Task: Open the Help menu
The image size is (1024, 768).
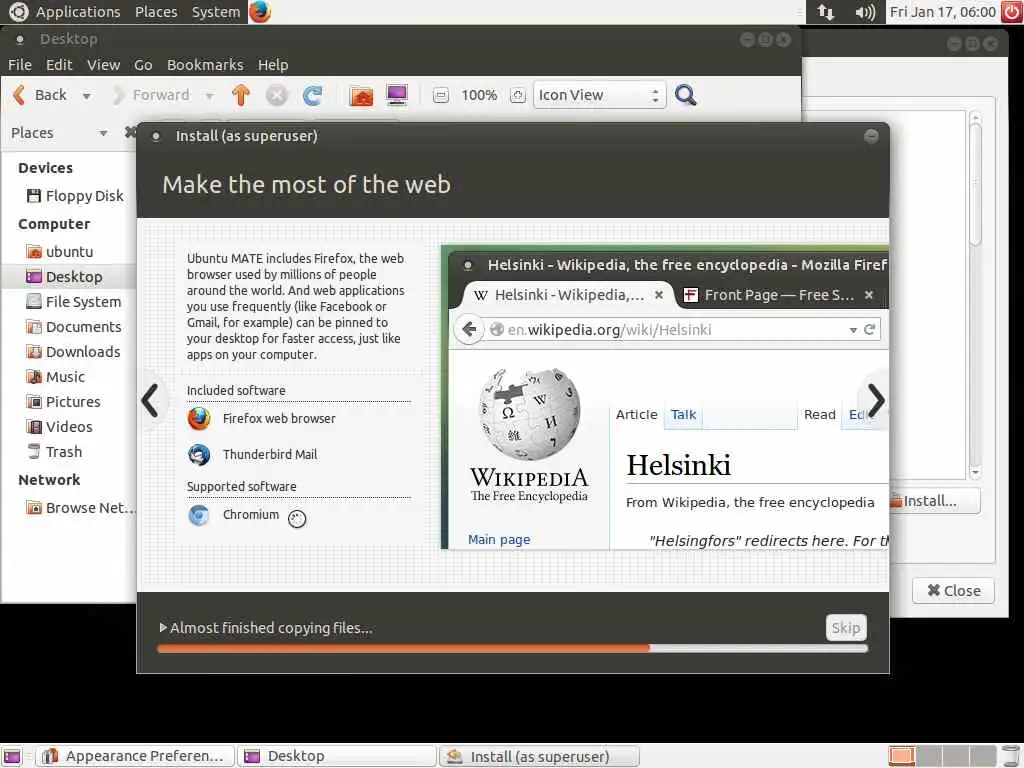Action: coord(273,65)
